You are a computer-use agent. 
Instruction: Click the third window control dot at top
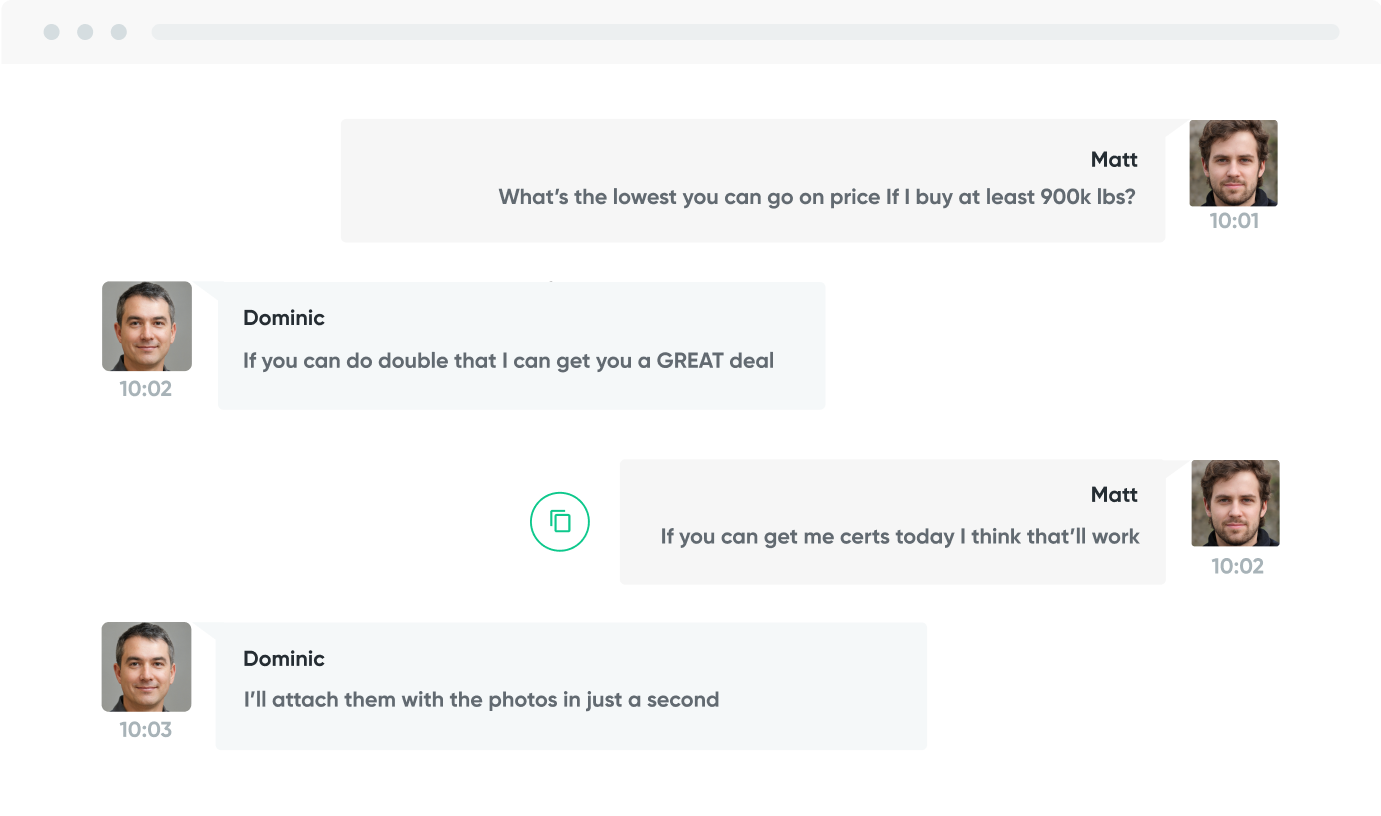[x=119, y=32]
